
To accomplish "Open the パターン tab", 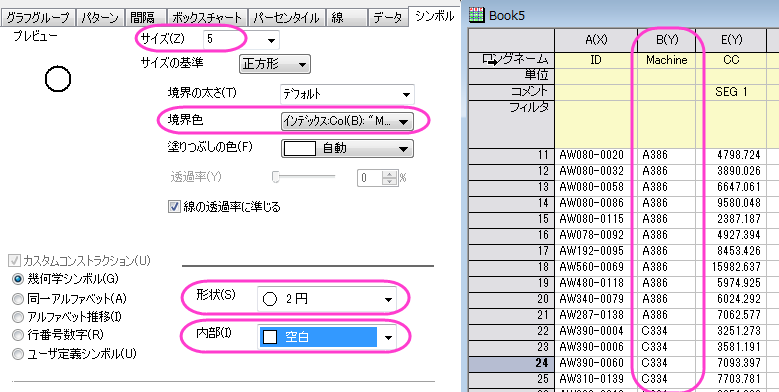I will click(x=99, y=18).
